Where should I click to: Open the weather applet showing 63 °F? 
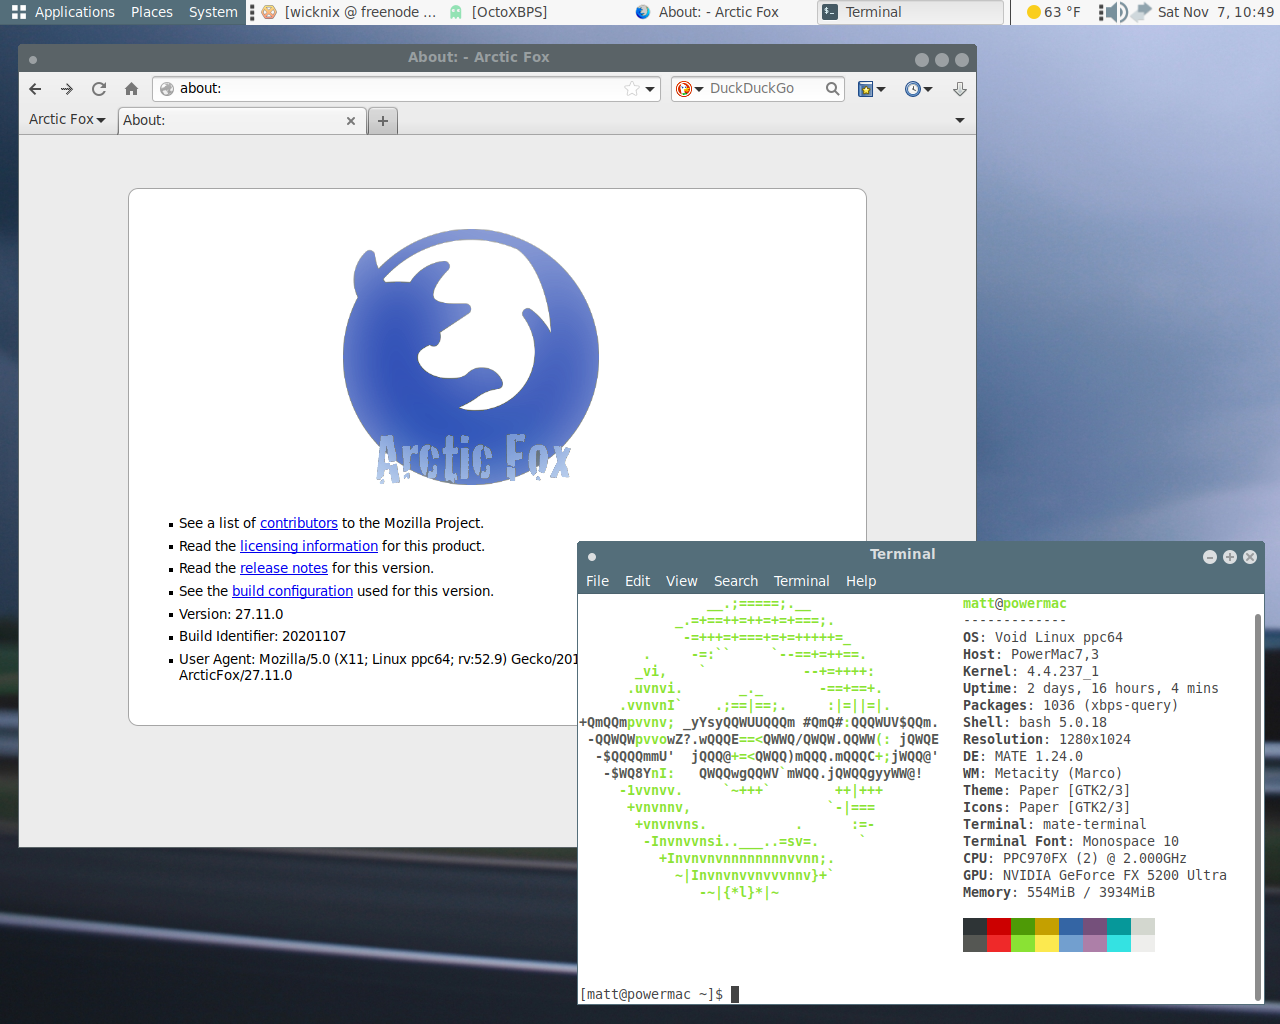click(x=1054, y=12)
